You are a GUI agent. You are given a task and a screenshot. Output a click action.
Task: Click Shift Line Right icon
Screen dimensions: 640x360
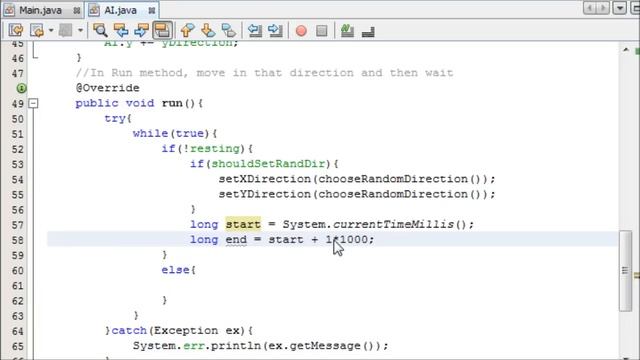coord(276,31)
